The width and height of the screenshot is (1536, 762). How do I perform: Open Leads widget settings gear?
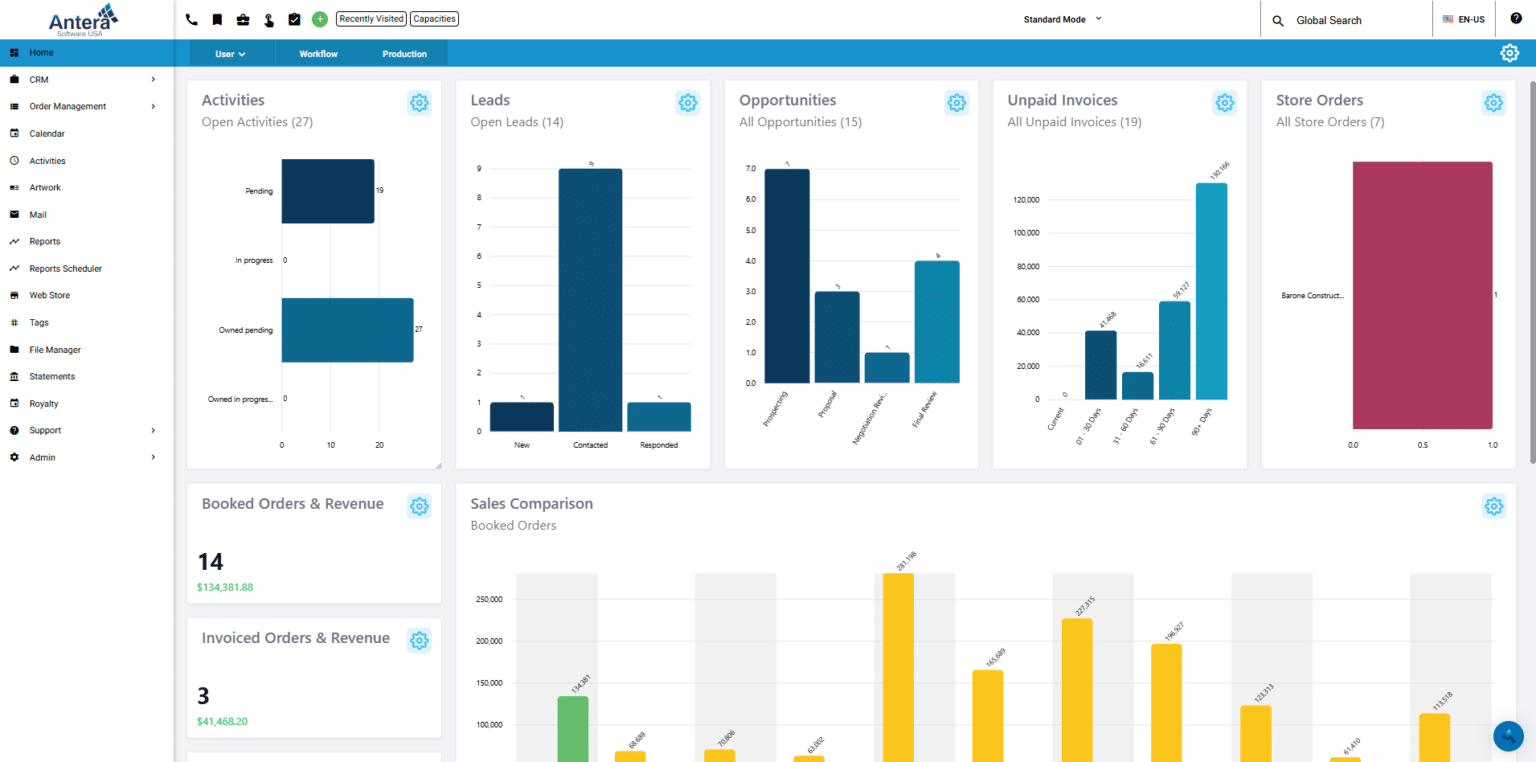click(x=687, y=102)
